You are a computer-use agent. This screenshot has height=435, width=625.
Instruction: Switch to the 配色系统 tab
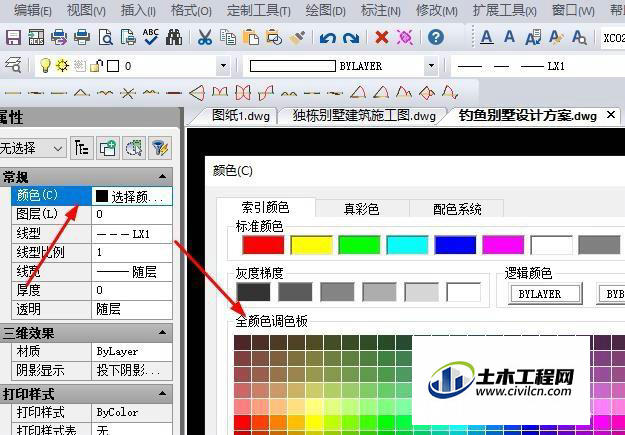(457, 209)
